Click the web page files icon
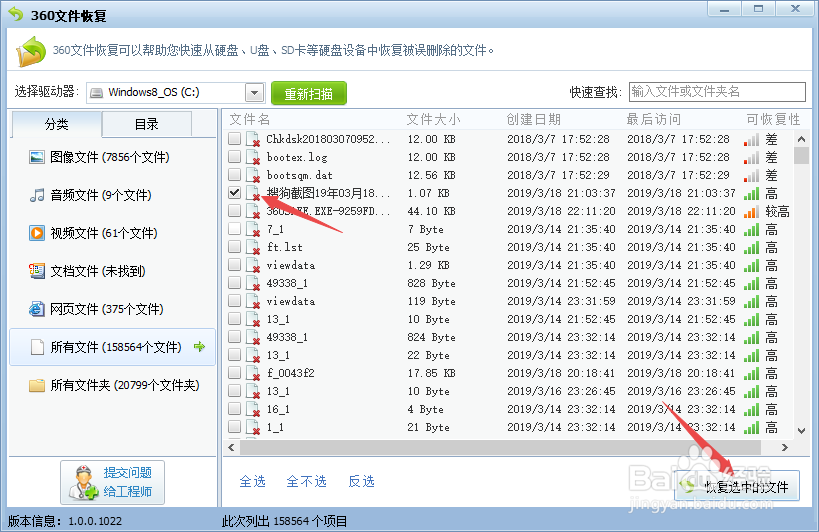Screen dimensions: 819x532 pyautogui.click(x=37, y=309)
